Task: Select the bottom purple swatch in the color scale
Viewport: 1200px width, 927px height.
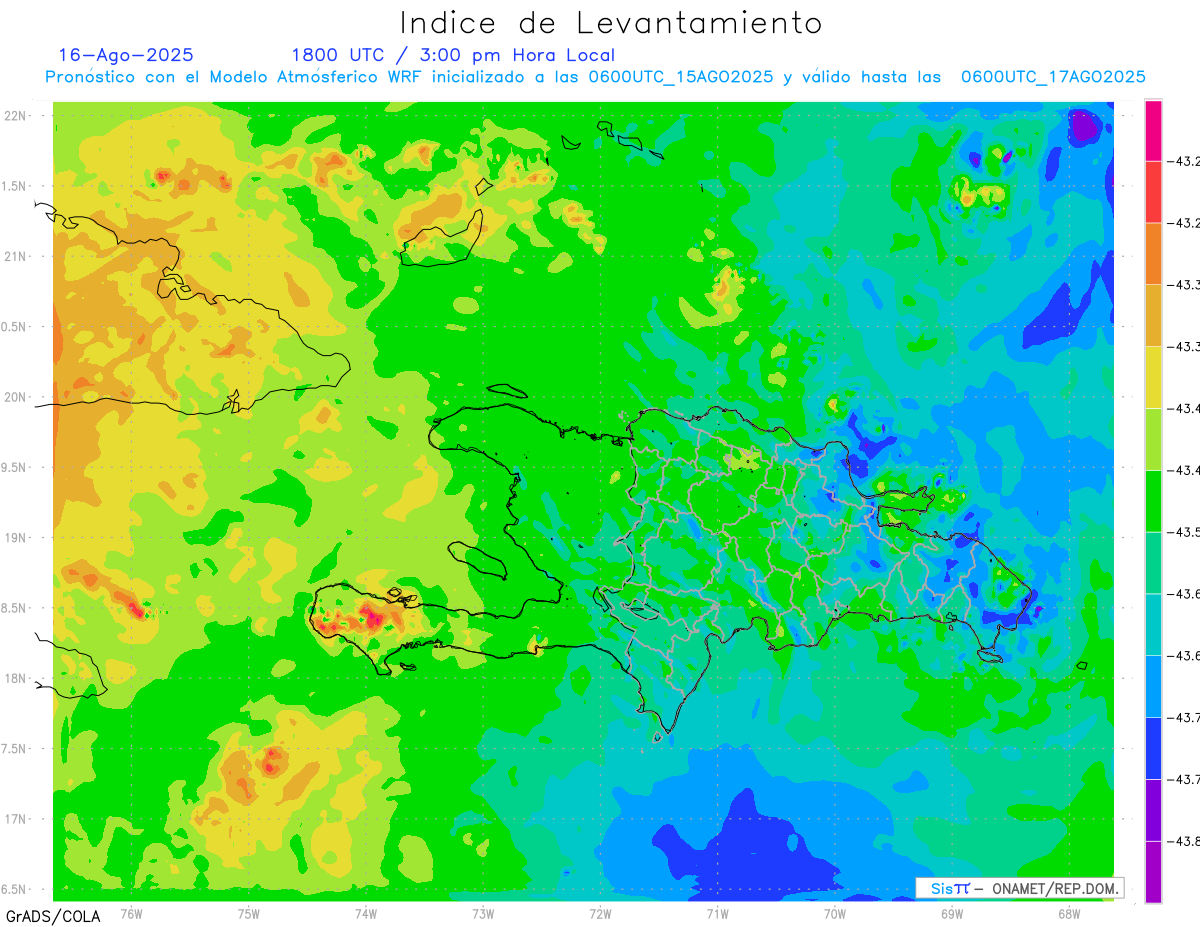Action: pyautogui.click(x=1153, y=871)
